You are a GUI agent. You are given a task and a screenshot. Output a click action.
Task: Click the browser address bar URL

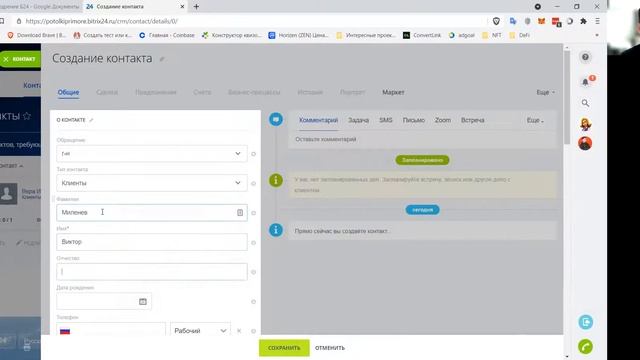point(102,21)
